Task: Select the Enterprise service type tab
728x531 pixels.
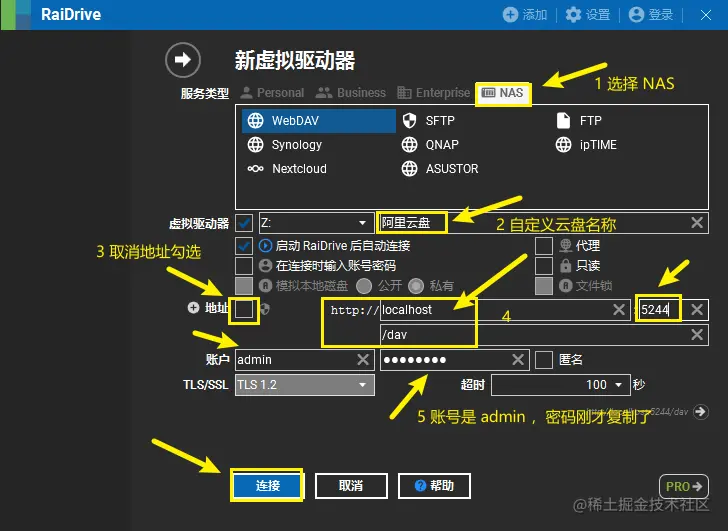Action: [434, 93]
